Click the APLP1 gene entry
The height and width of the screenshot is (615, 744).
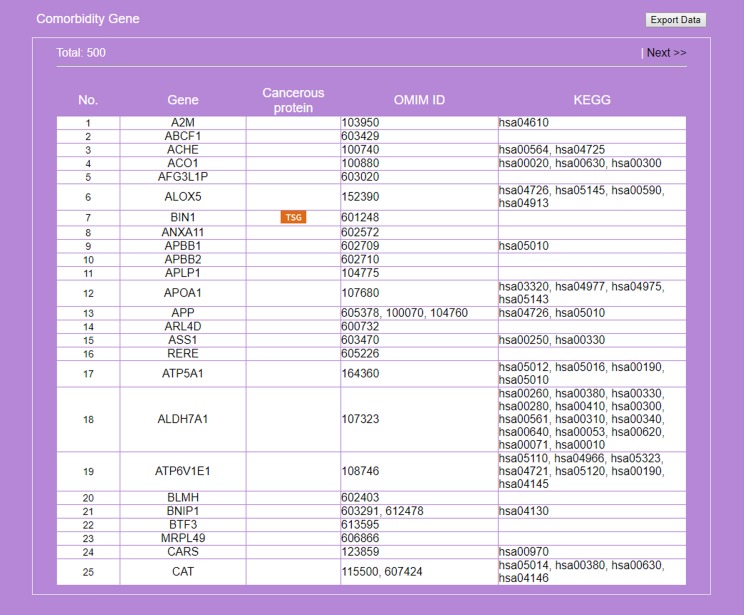pyautogui.click(x=183, y=273)
